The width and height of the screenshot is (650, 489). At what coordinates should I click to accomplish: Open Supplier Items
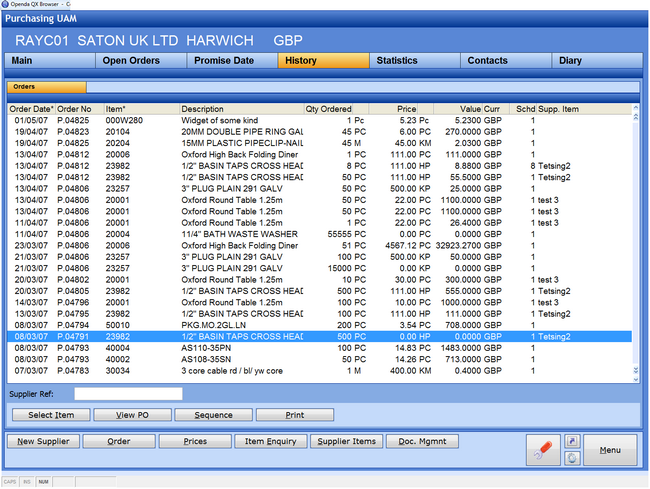point(347,441)
